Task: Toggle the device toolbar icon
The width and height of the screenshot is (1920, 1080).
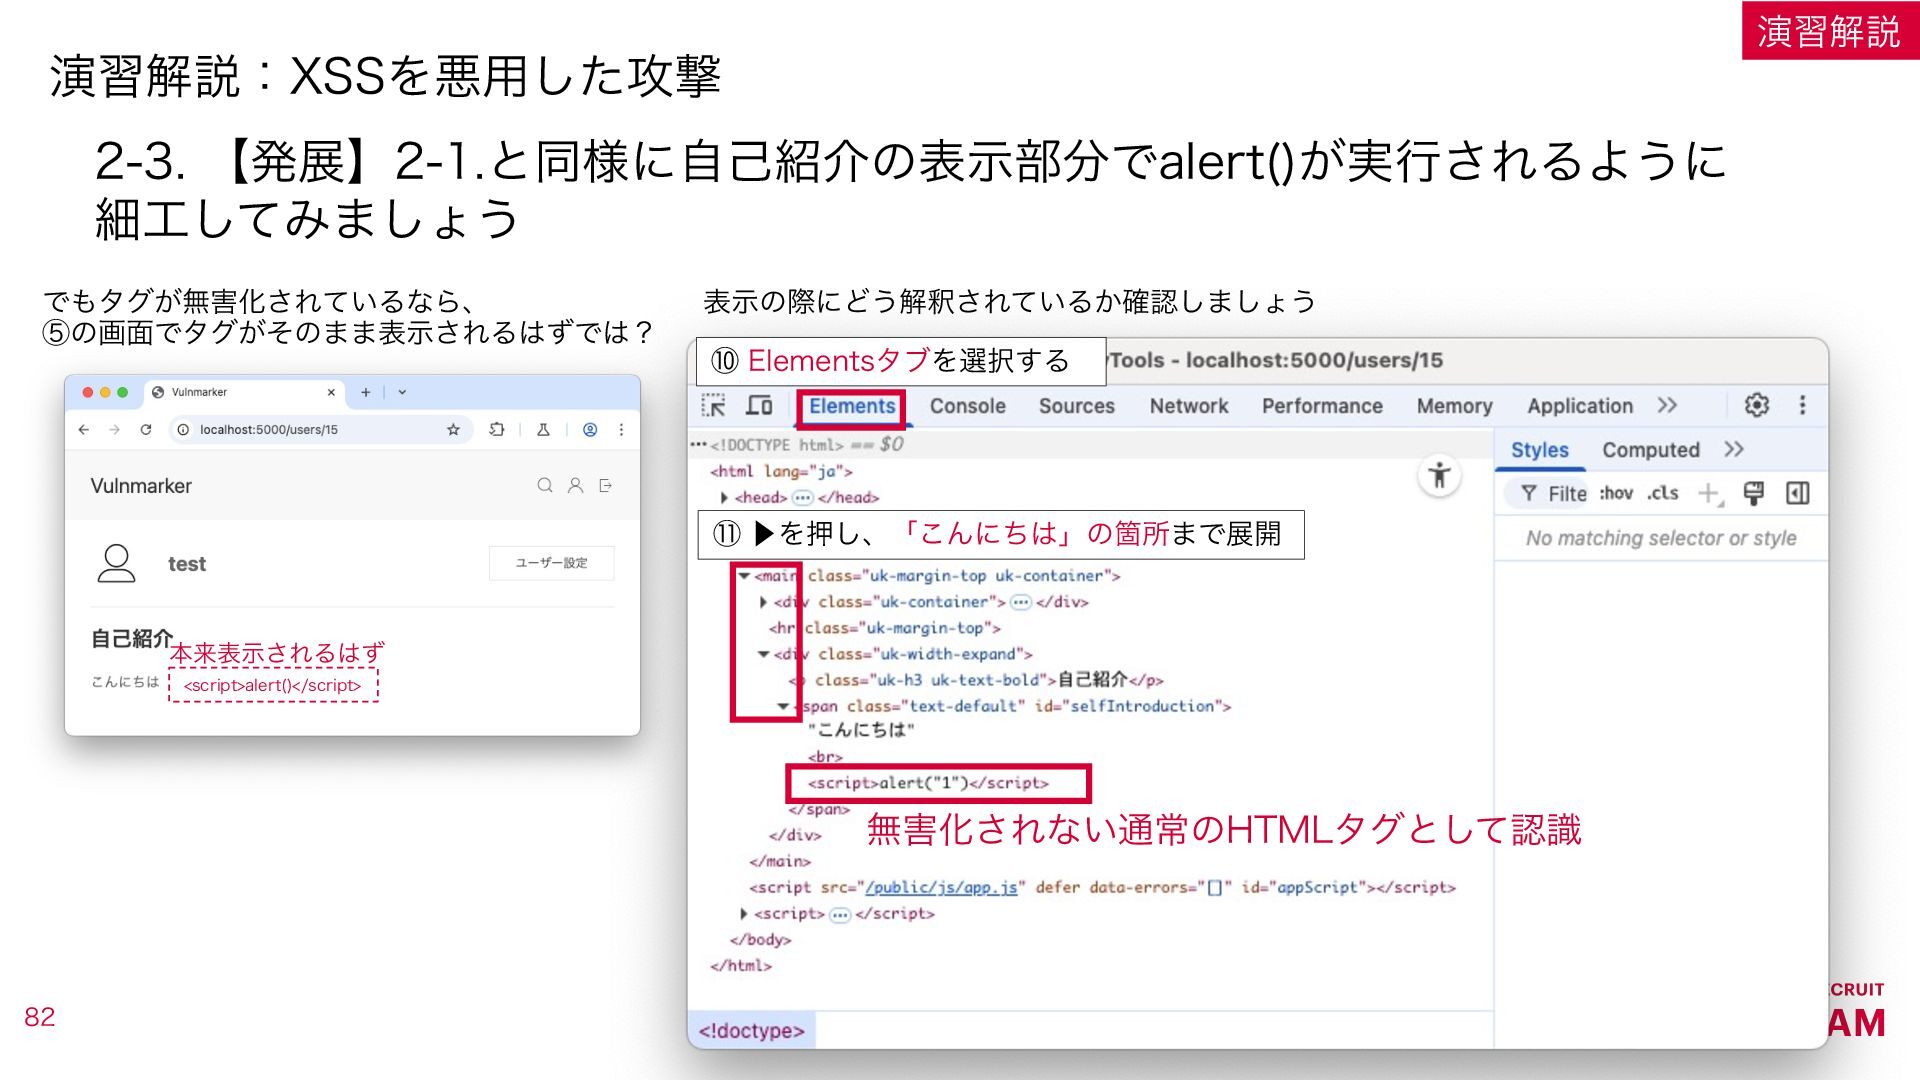Action: (x=760, y=406)
